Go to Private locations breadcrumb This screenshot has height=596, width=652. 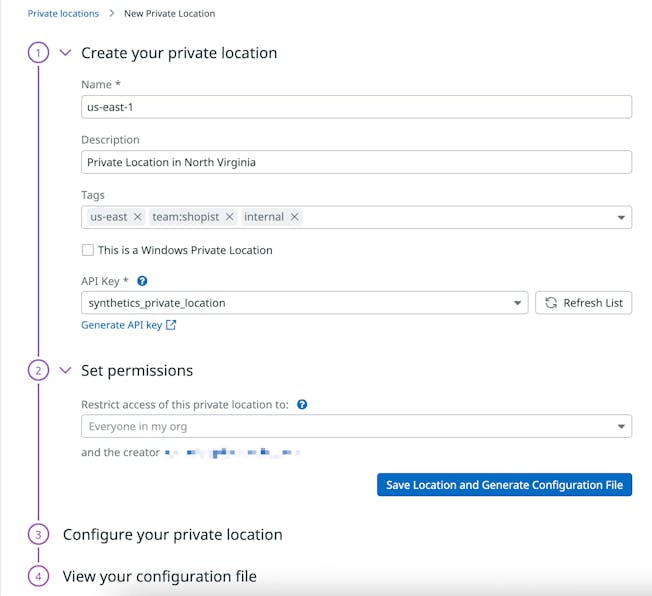point(63,14)
